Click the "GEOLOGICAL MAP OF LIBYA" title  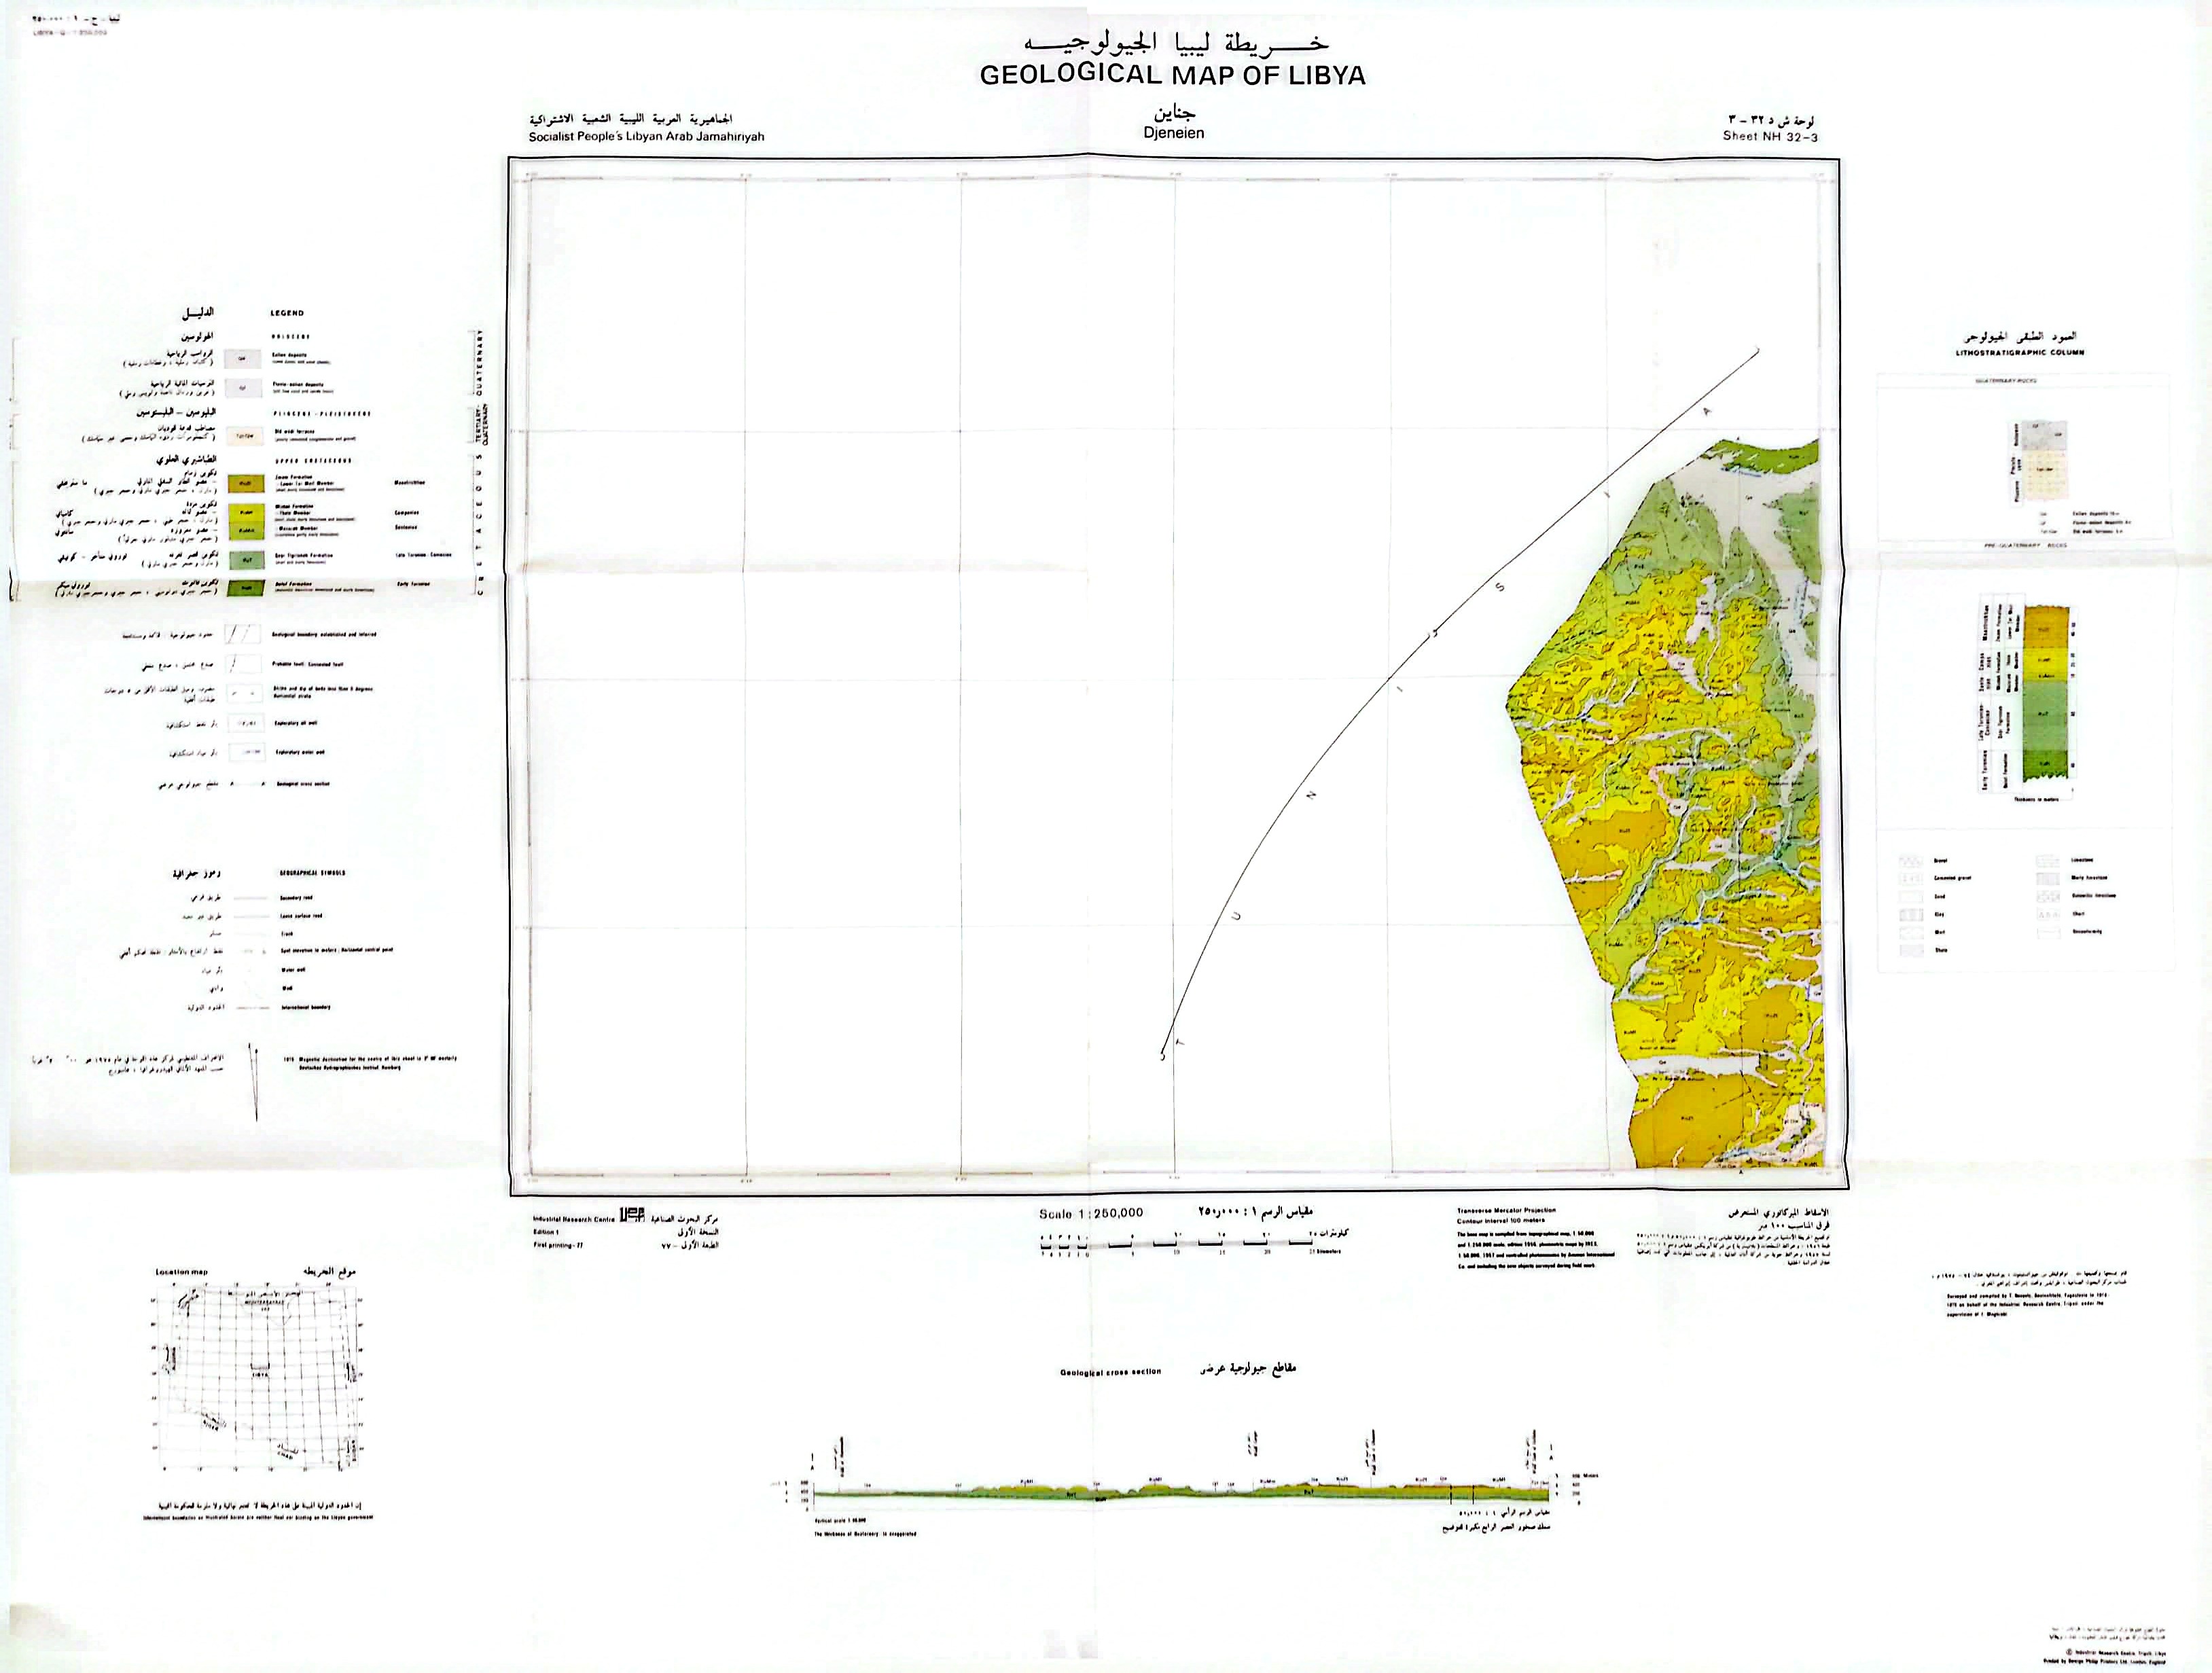(x=1172, y=75)
